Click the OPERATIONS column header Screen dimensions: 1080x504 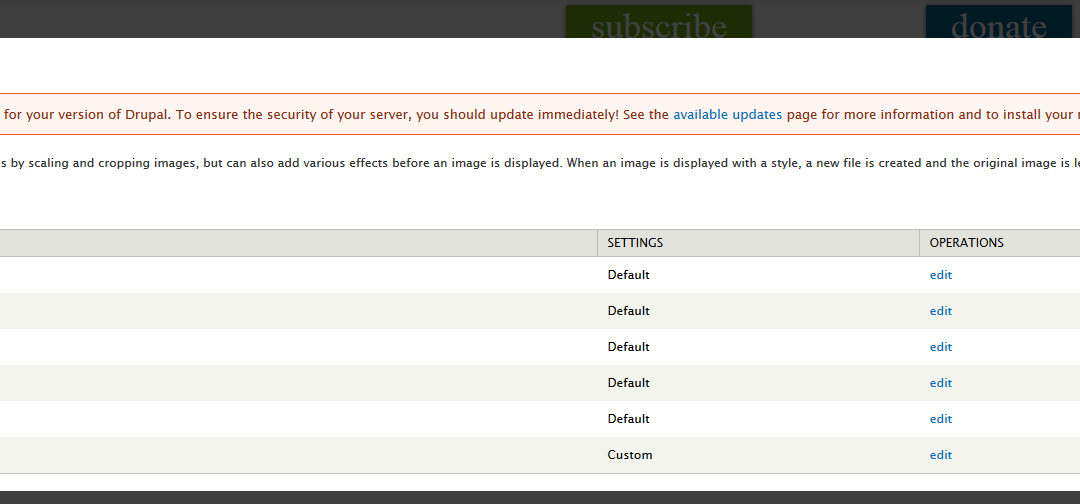click(966, 243)
